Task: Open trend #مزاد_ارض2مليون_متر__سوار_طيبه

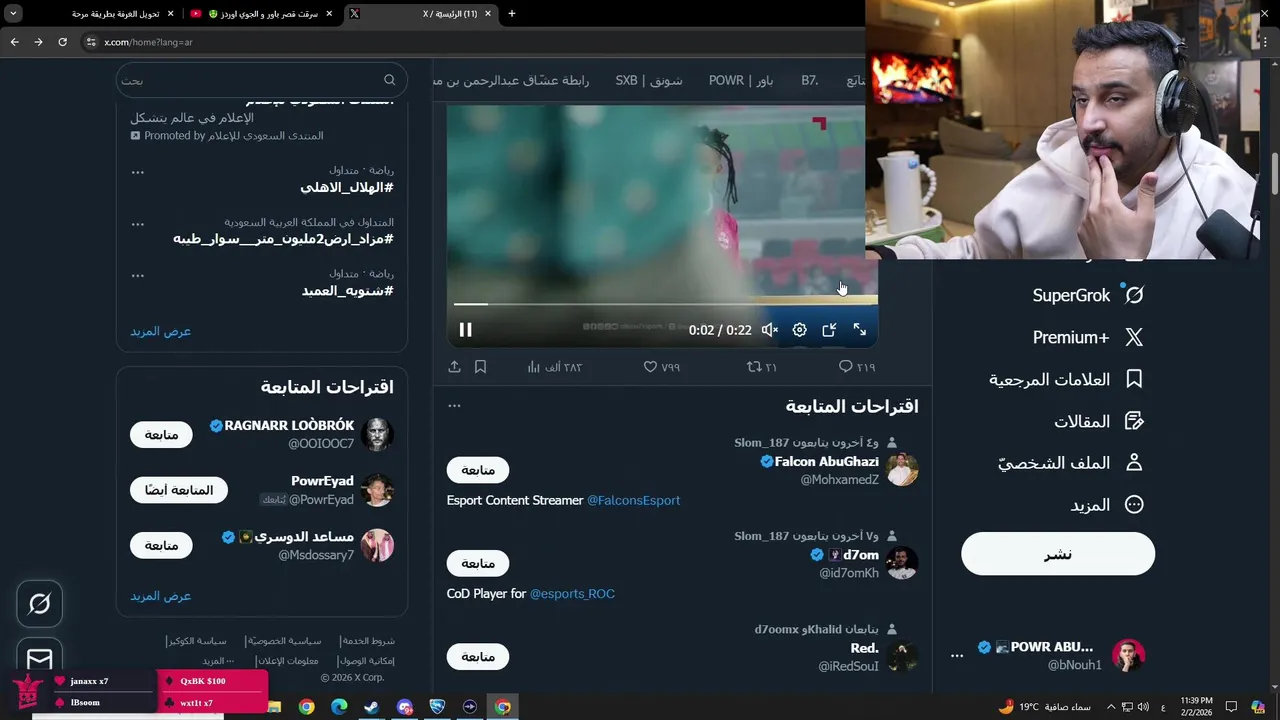Action: 283,239
